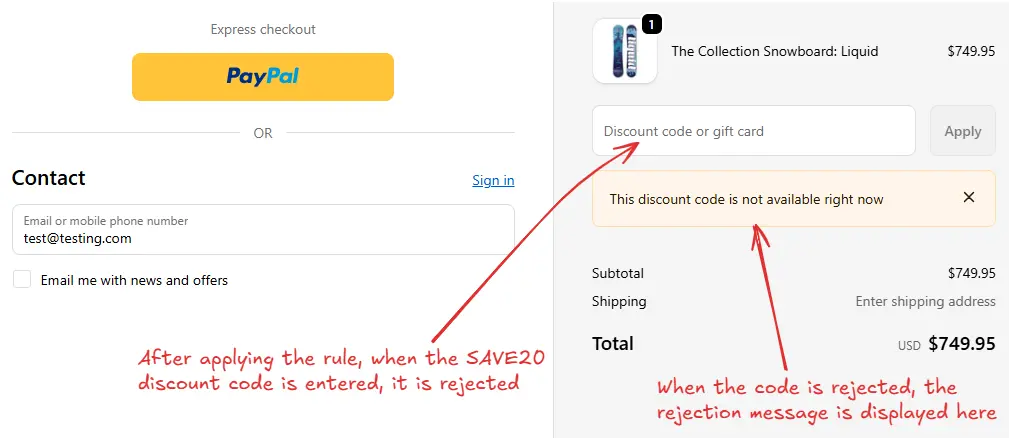This screenshot has height=438, width=1009.
Task: Click the Express checkout heading
Action: point(263,30)
